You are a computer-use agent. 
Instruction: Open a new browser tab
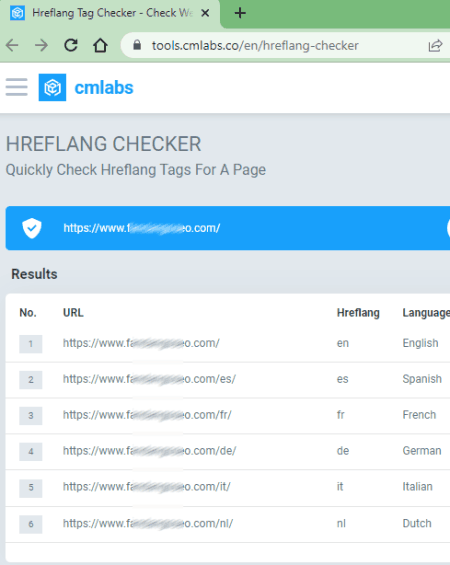click(240, 13)
